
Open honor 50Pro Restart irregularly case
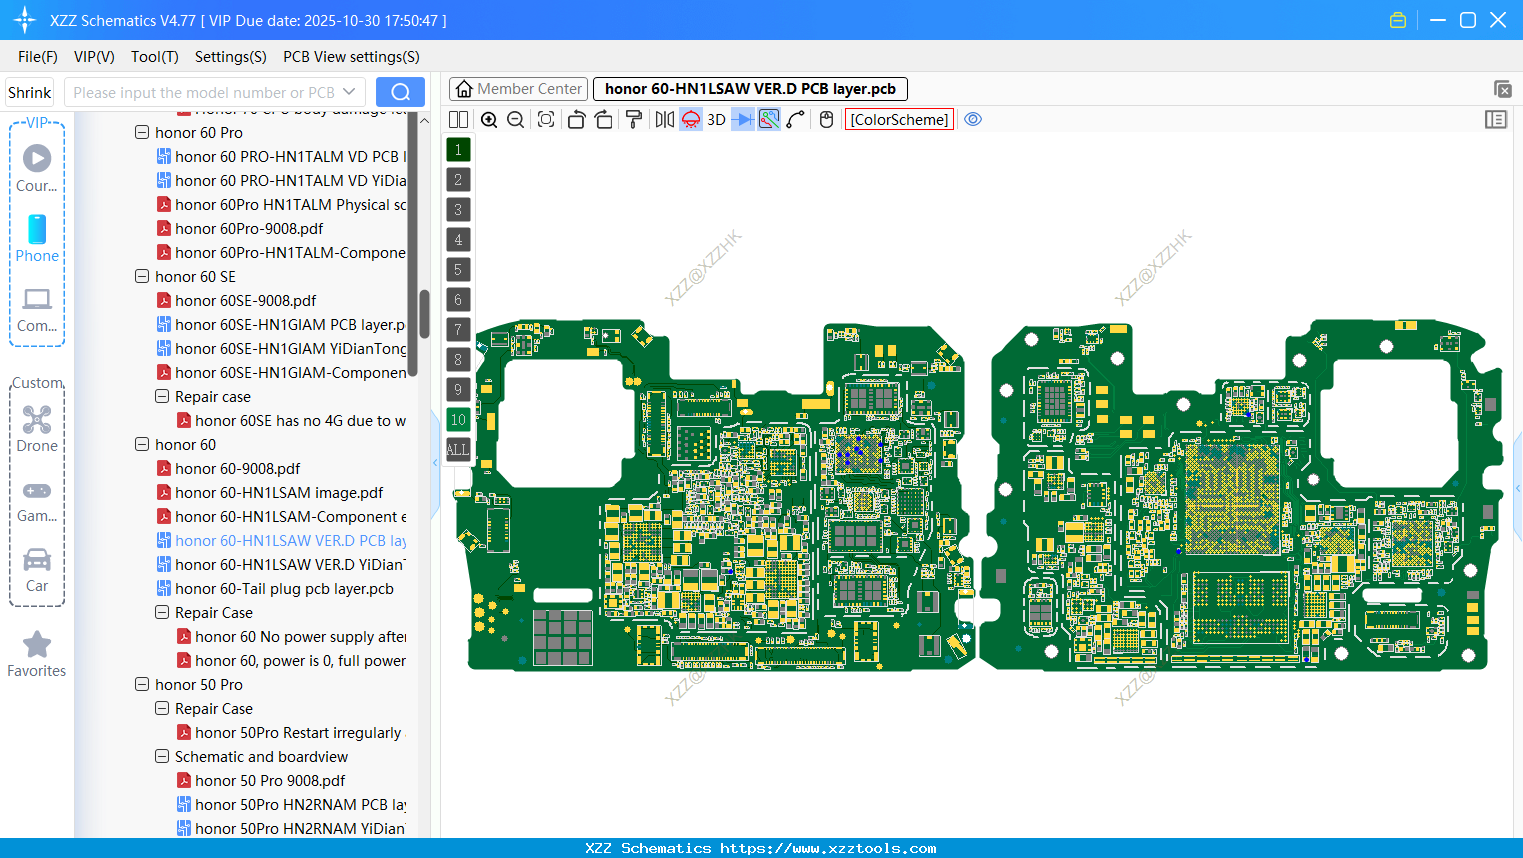tap(298, 732)
